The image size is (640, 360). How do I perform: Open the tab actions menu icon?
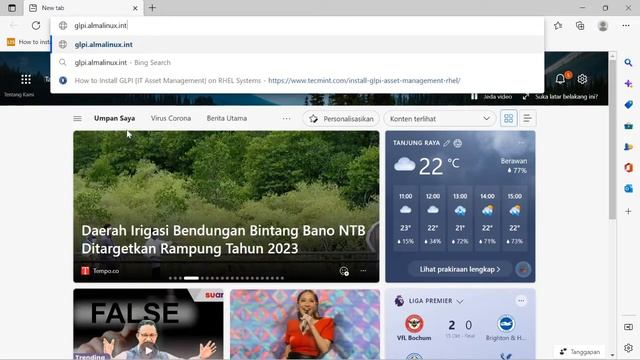tap(12, 8)
